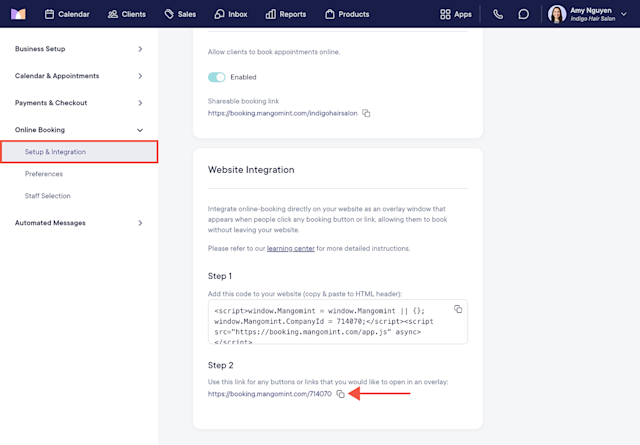Click the Inbox icon in navbar
This screenshot has height=445, width=640.
point(219,14)
